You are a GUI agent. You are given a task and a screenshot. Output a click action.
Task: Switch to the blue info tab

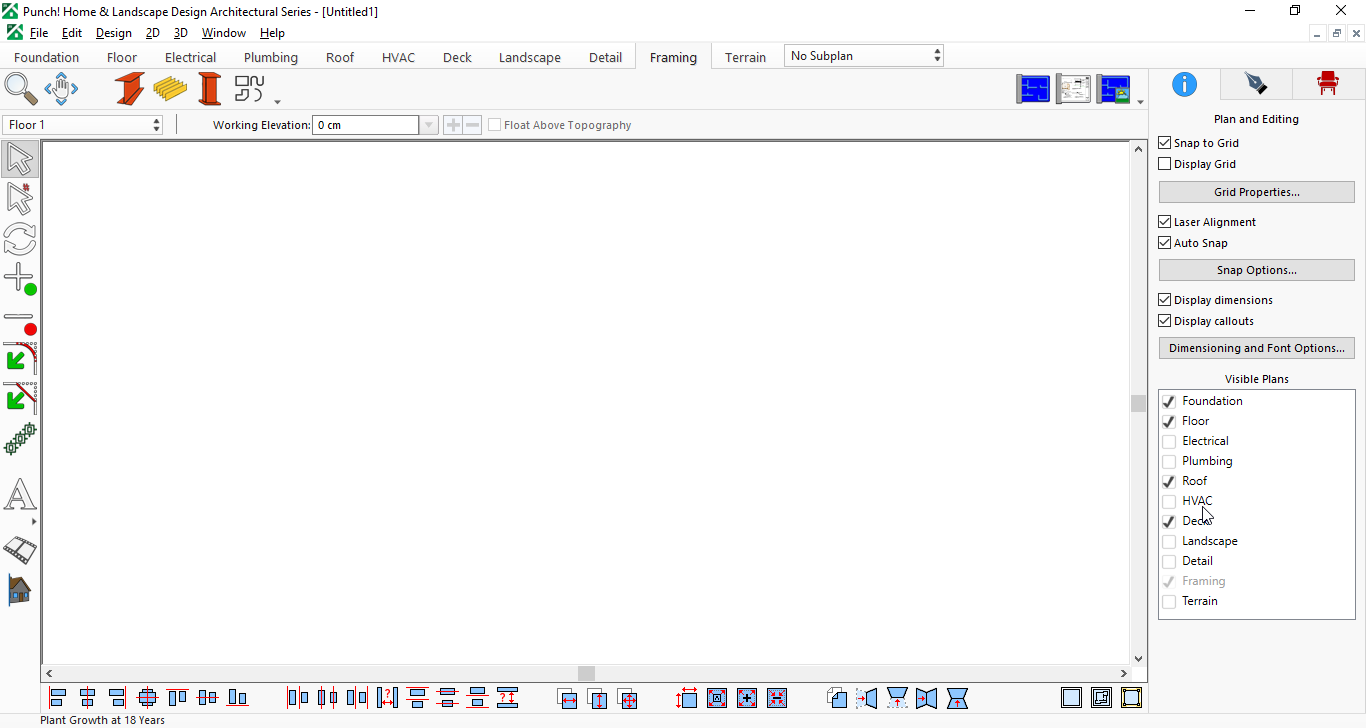pyautogui.click(x=1185, y=84)
